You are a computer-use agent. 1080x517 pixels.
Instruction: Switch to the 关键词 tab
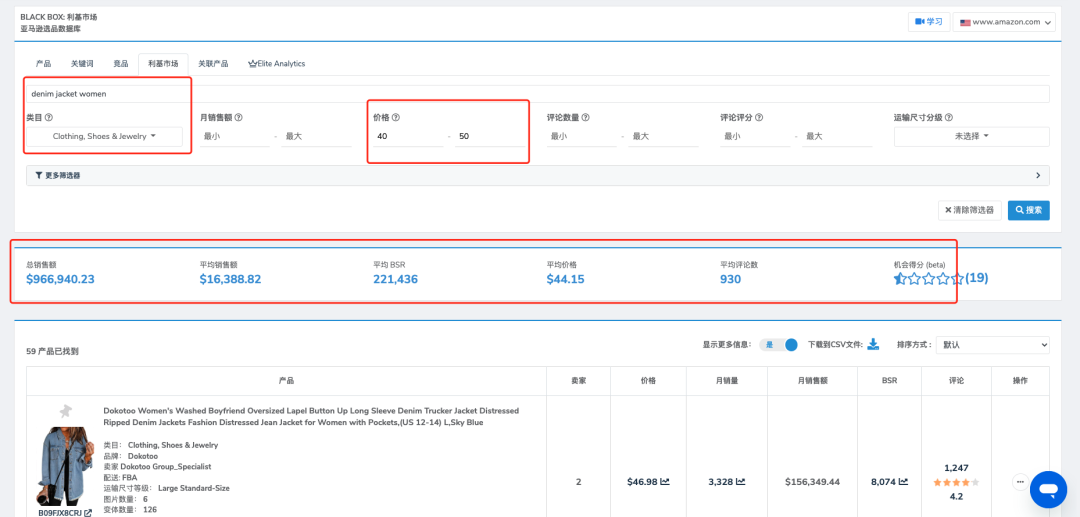coord(82,63)
